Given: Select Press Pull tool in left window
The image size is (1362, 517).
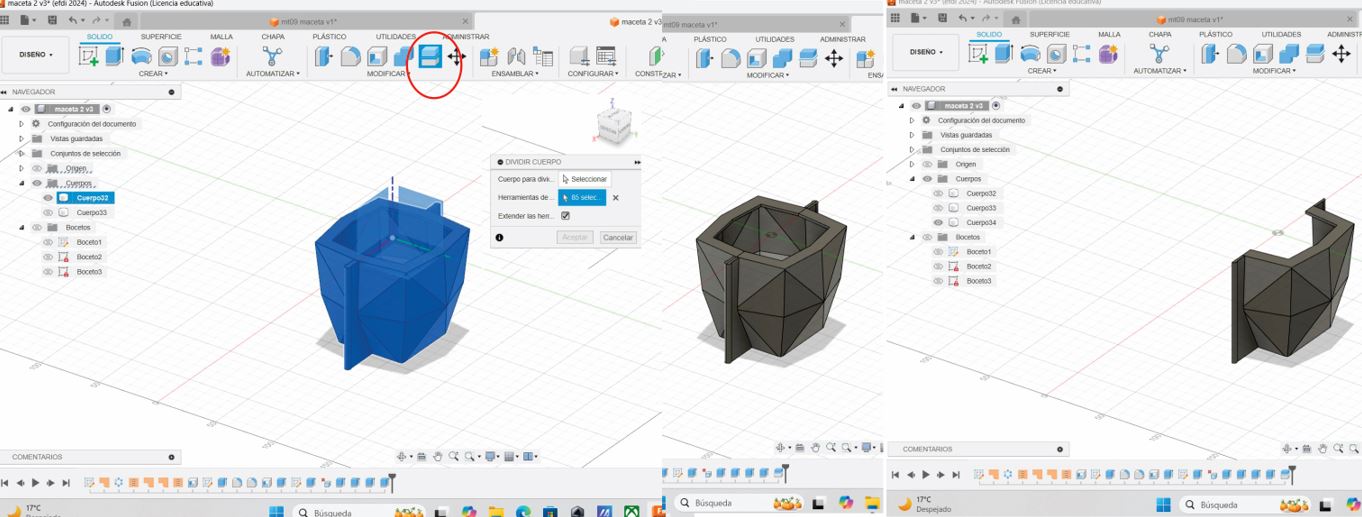Looking at the screenshot, I should click(x=324, y=57).
